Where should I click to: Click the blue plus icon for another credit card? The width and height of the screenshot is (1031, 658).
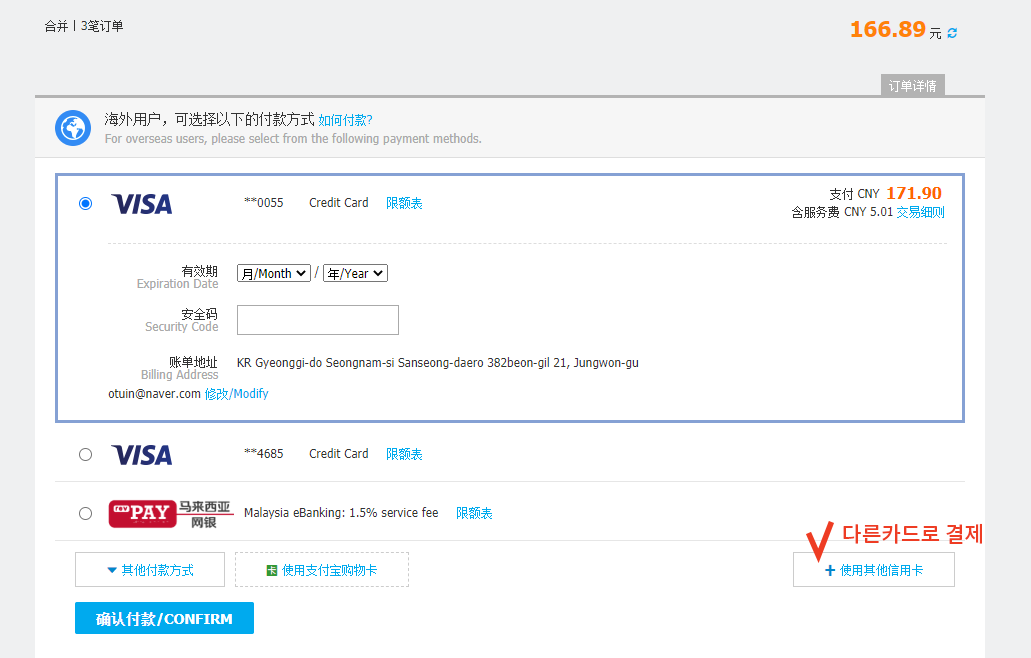pyautogui.click(x=830, y=571)
